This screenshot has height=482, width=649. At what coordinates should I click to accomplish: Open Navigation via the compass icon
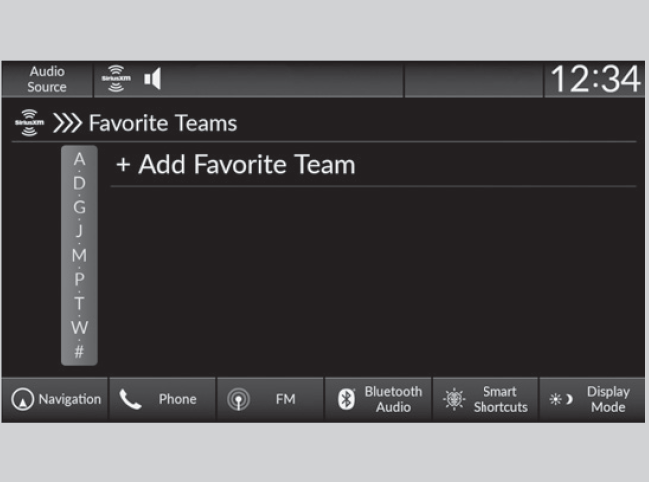coord(21,400)
